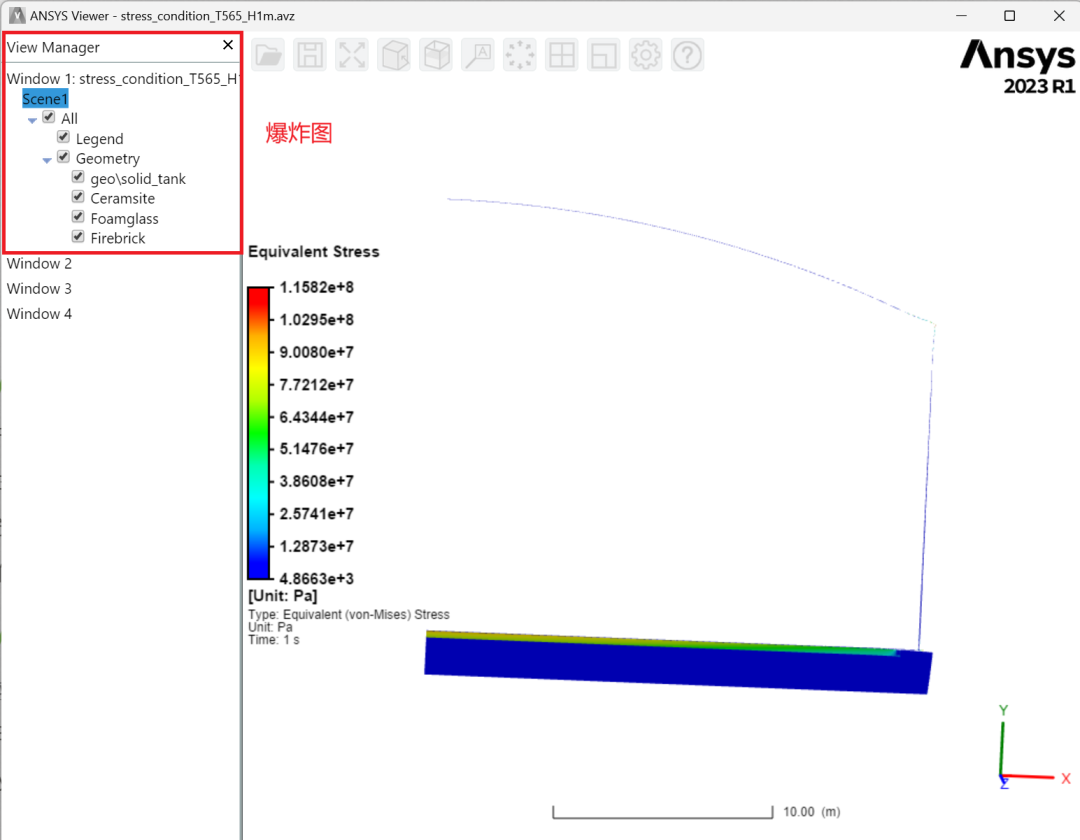The width and height of the screenshot is (1080, 840).
Task: Uncheck the Legend checkbox
Action: click(x=63, y=138)
